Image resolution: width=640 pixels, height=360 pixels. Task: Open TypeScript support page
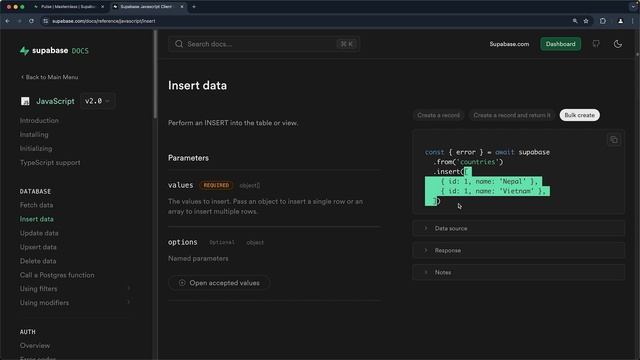tap(50, 162)
